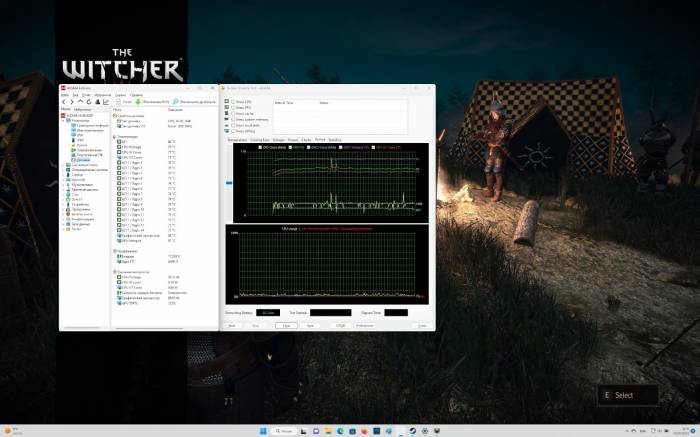The width and height of the screenshot is (700, 437).
Task: Open Windows Start menu
Action: pos(263,431)
